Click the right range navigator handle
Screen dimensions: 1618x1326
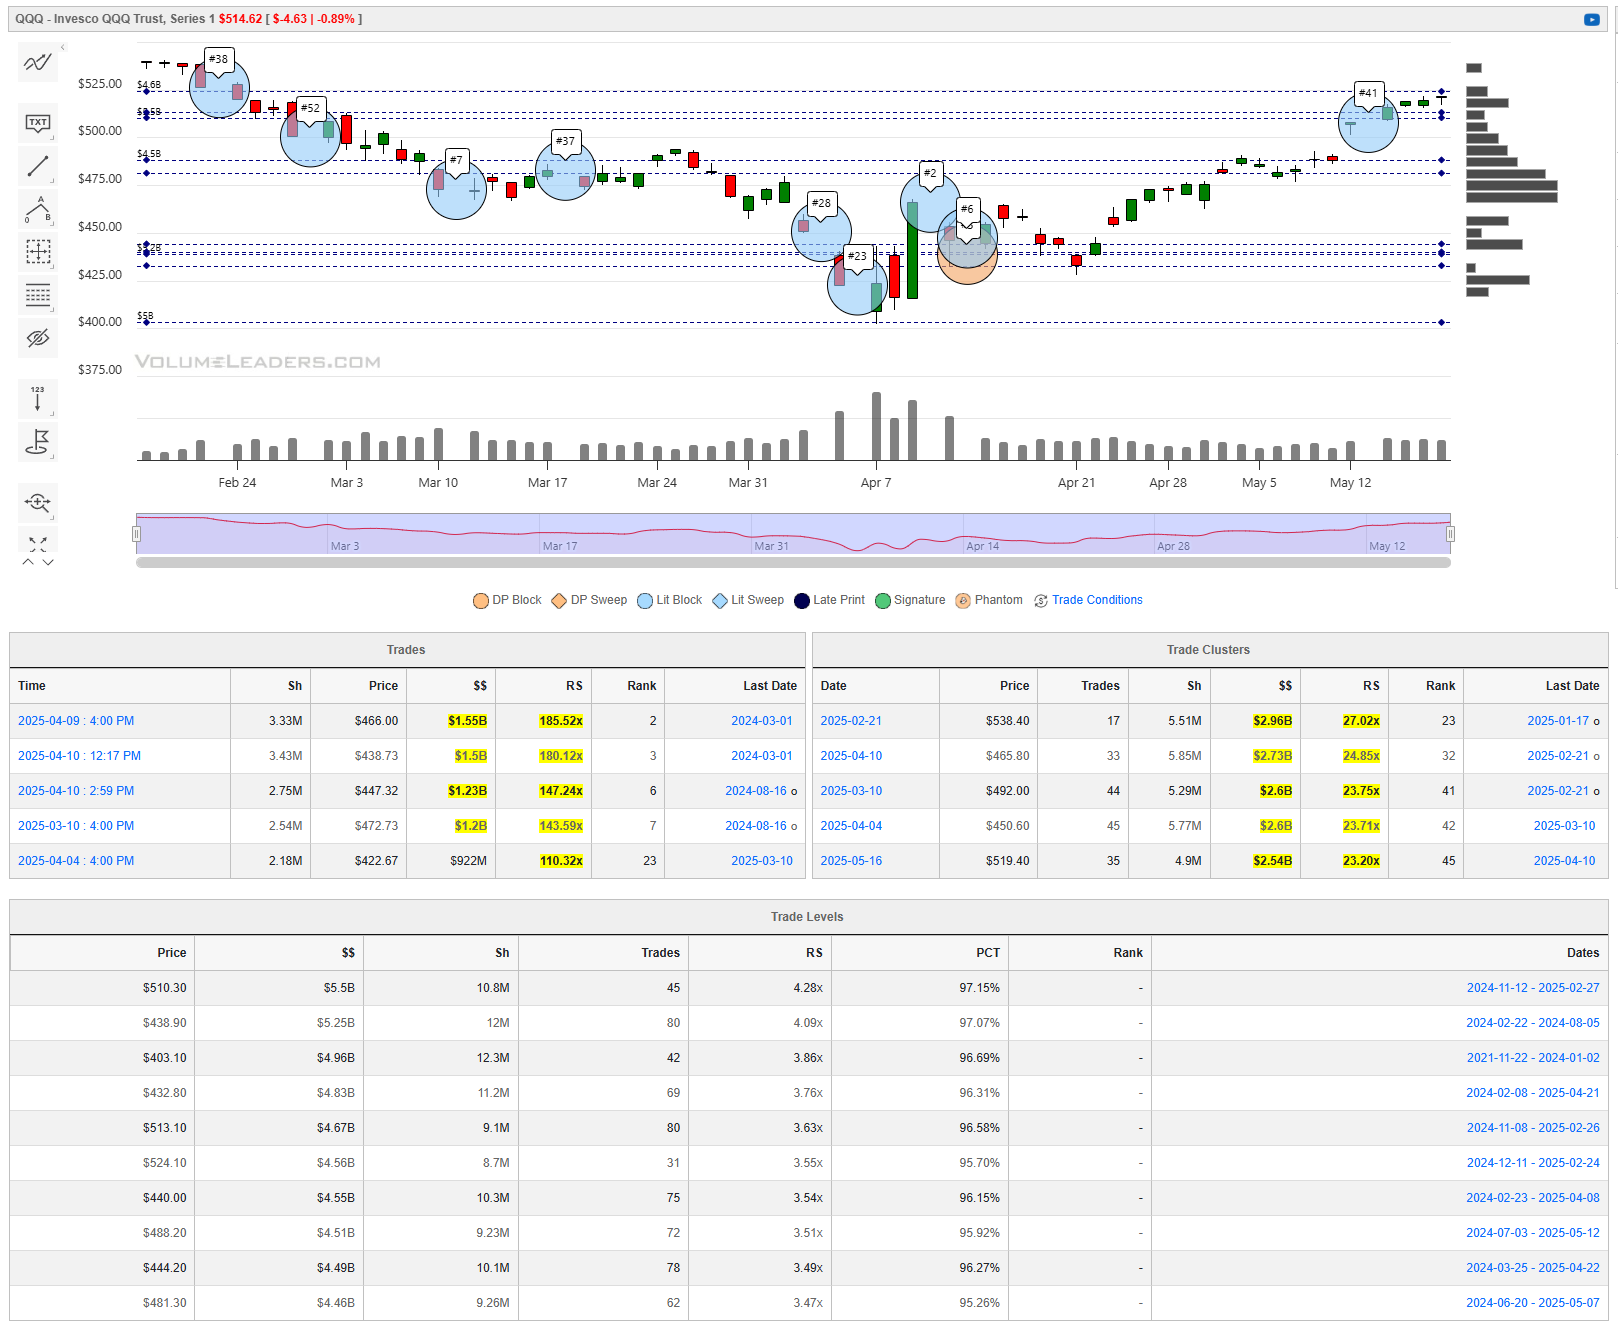[1450, 534]
